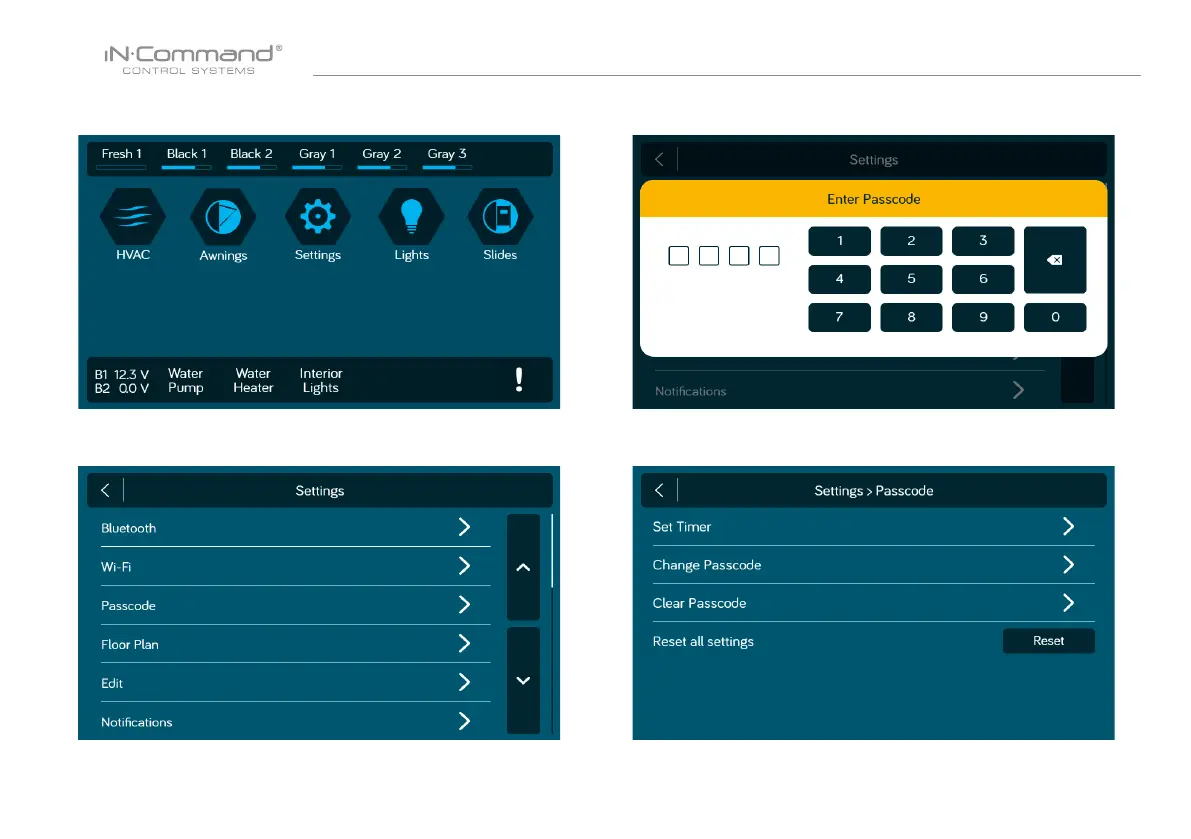Go back from Settings > Passcode screen
The image size is (1191, 839).
point(659,490)
